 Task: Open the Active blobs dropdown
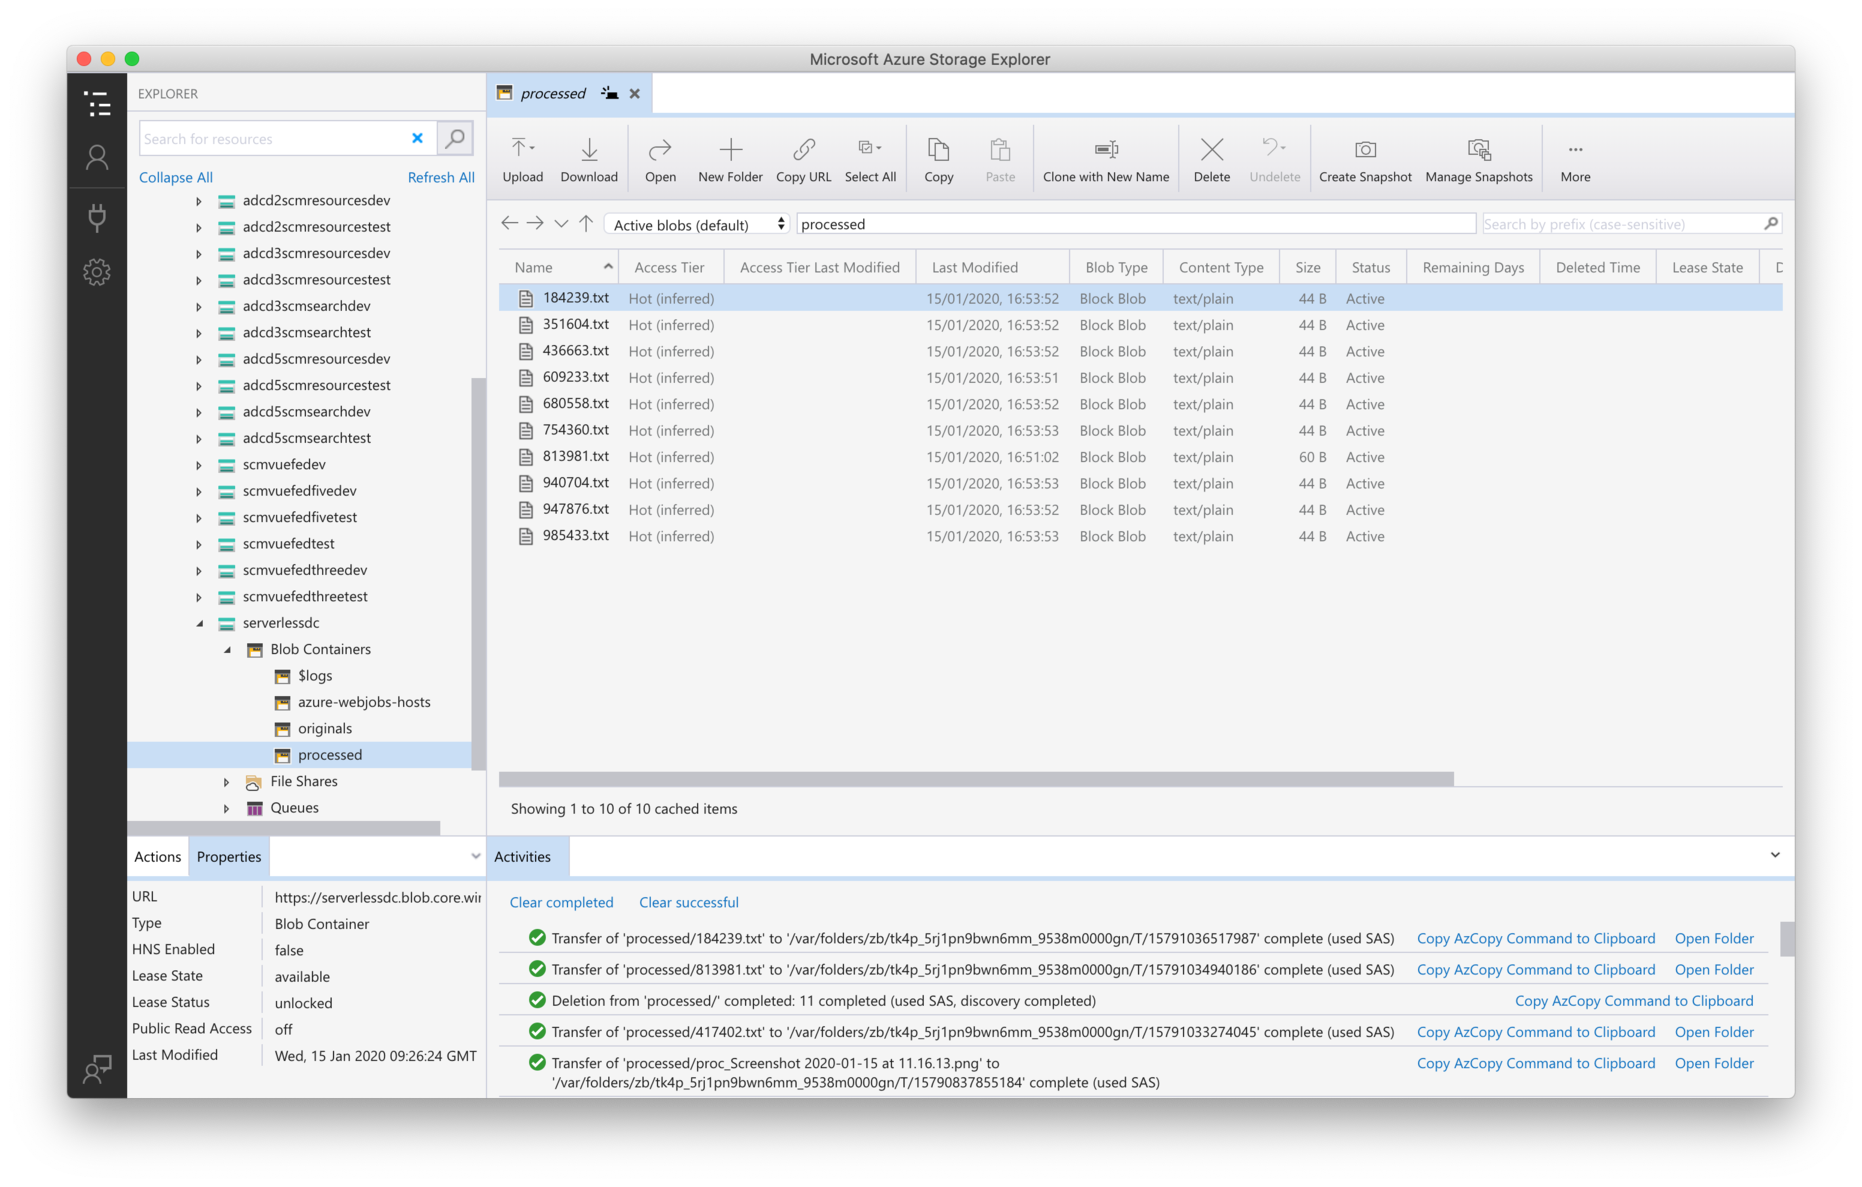click(696, 223)
